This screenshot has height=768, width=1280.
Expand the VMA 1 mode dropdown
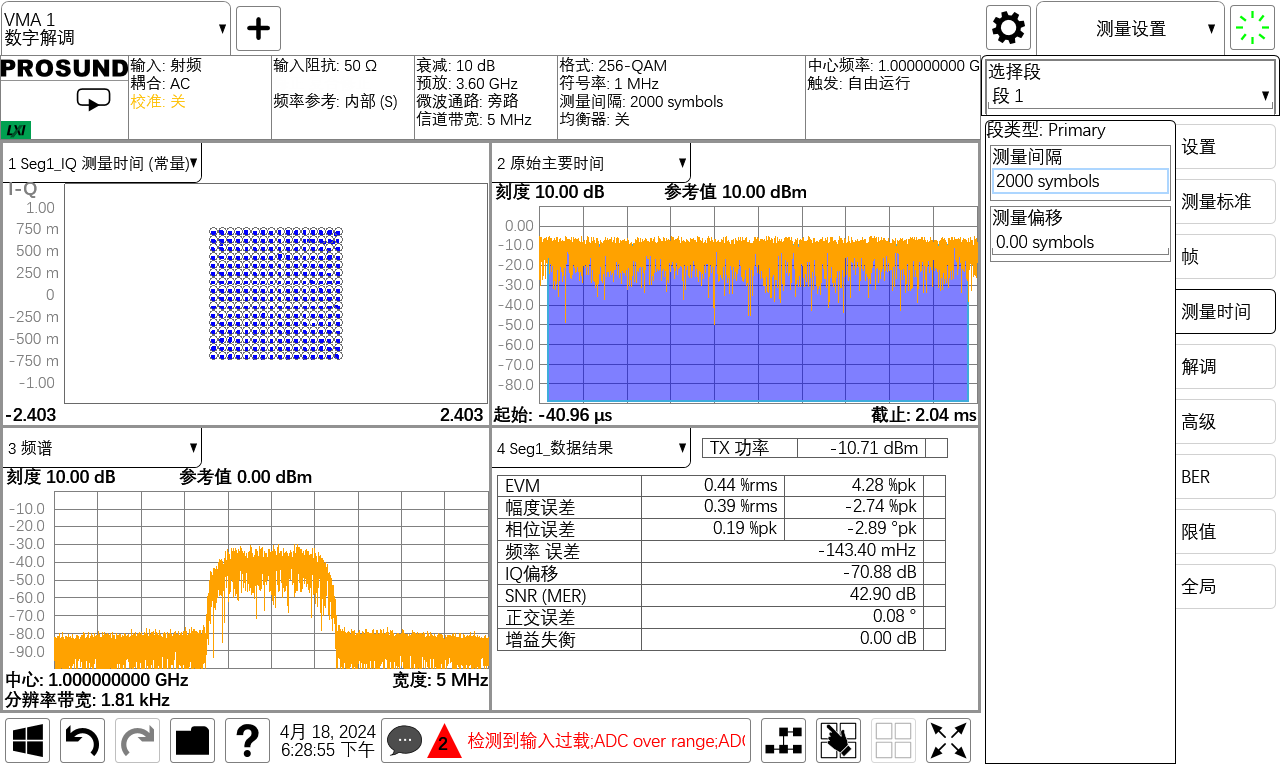tap(116, 28)
